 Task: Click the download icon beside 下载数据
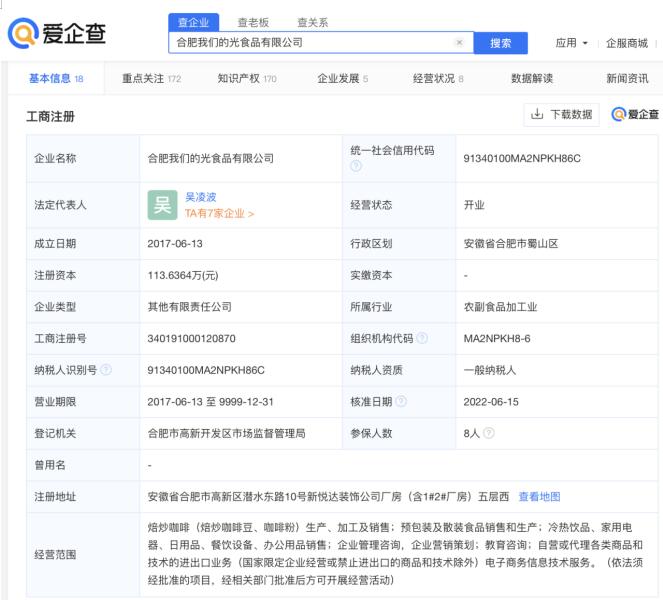[x=536, y=115]
